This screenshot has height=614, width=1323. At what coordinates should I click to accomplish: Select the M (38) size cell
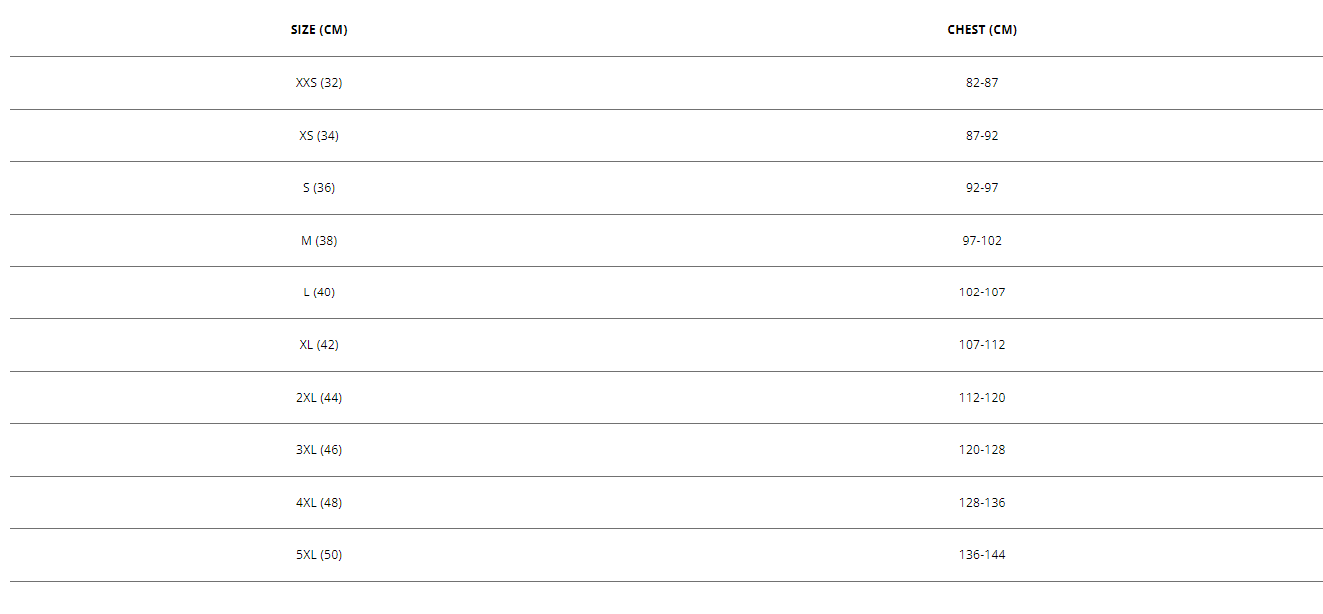pyautogui.click(x=319, y=240)
